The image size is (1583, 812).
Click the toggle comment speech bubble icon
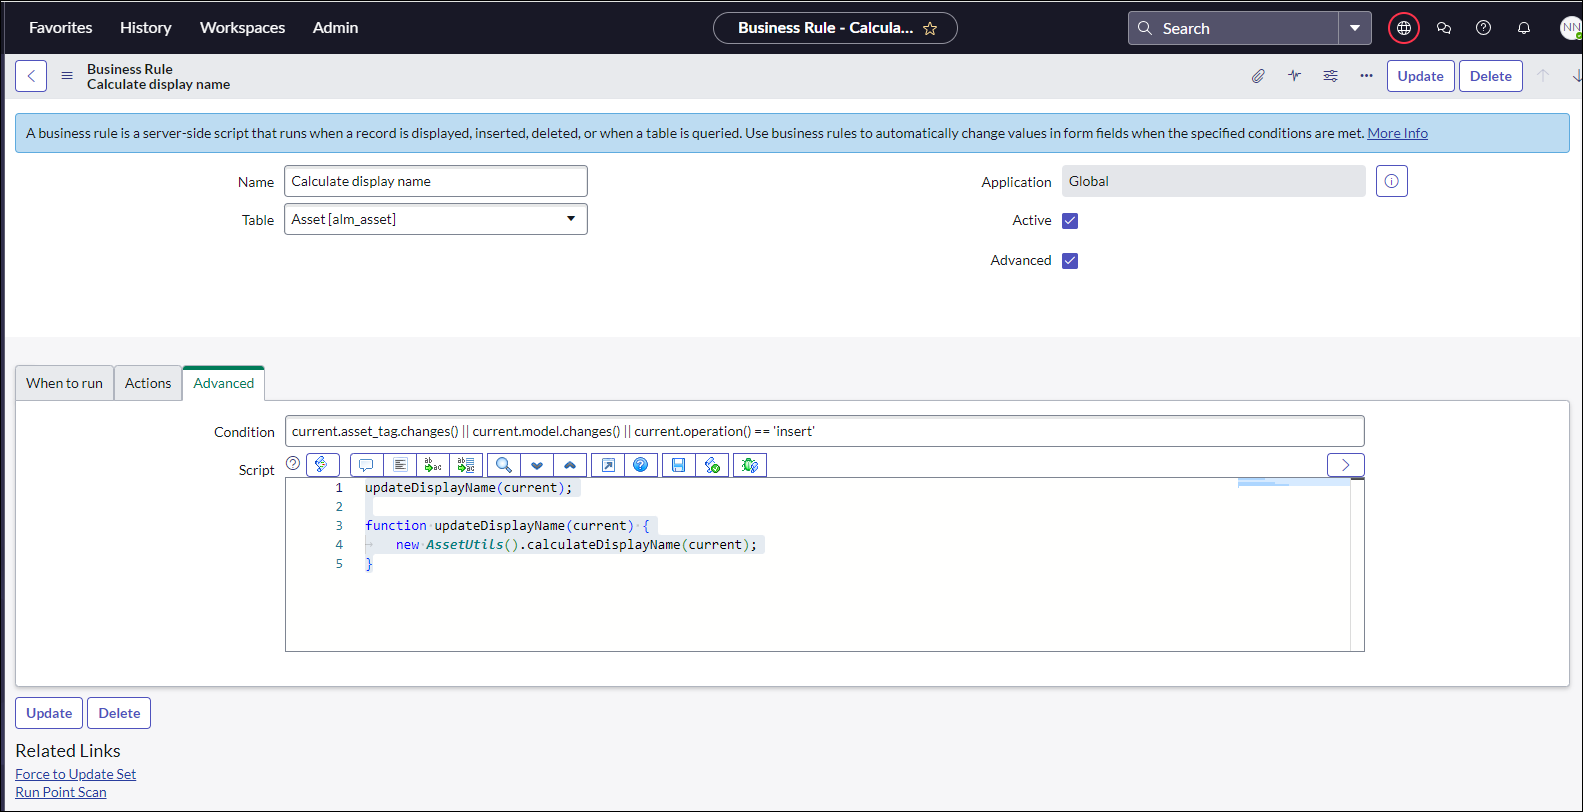[366, 465]
